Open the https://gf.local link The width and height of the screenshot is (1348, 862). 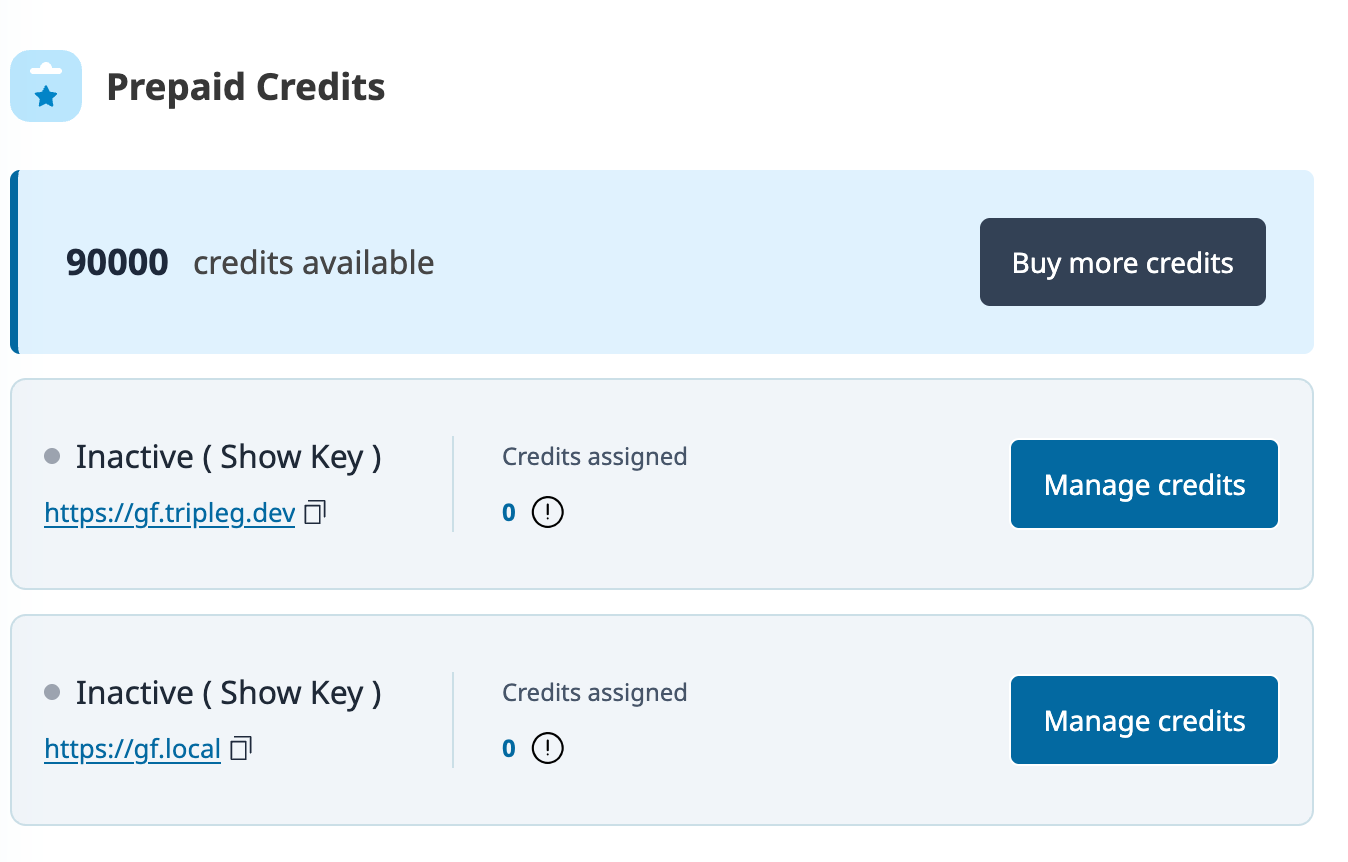tap(132, 749)
